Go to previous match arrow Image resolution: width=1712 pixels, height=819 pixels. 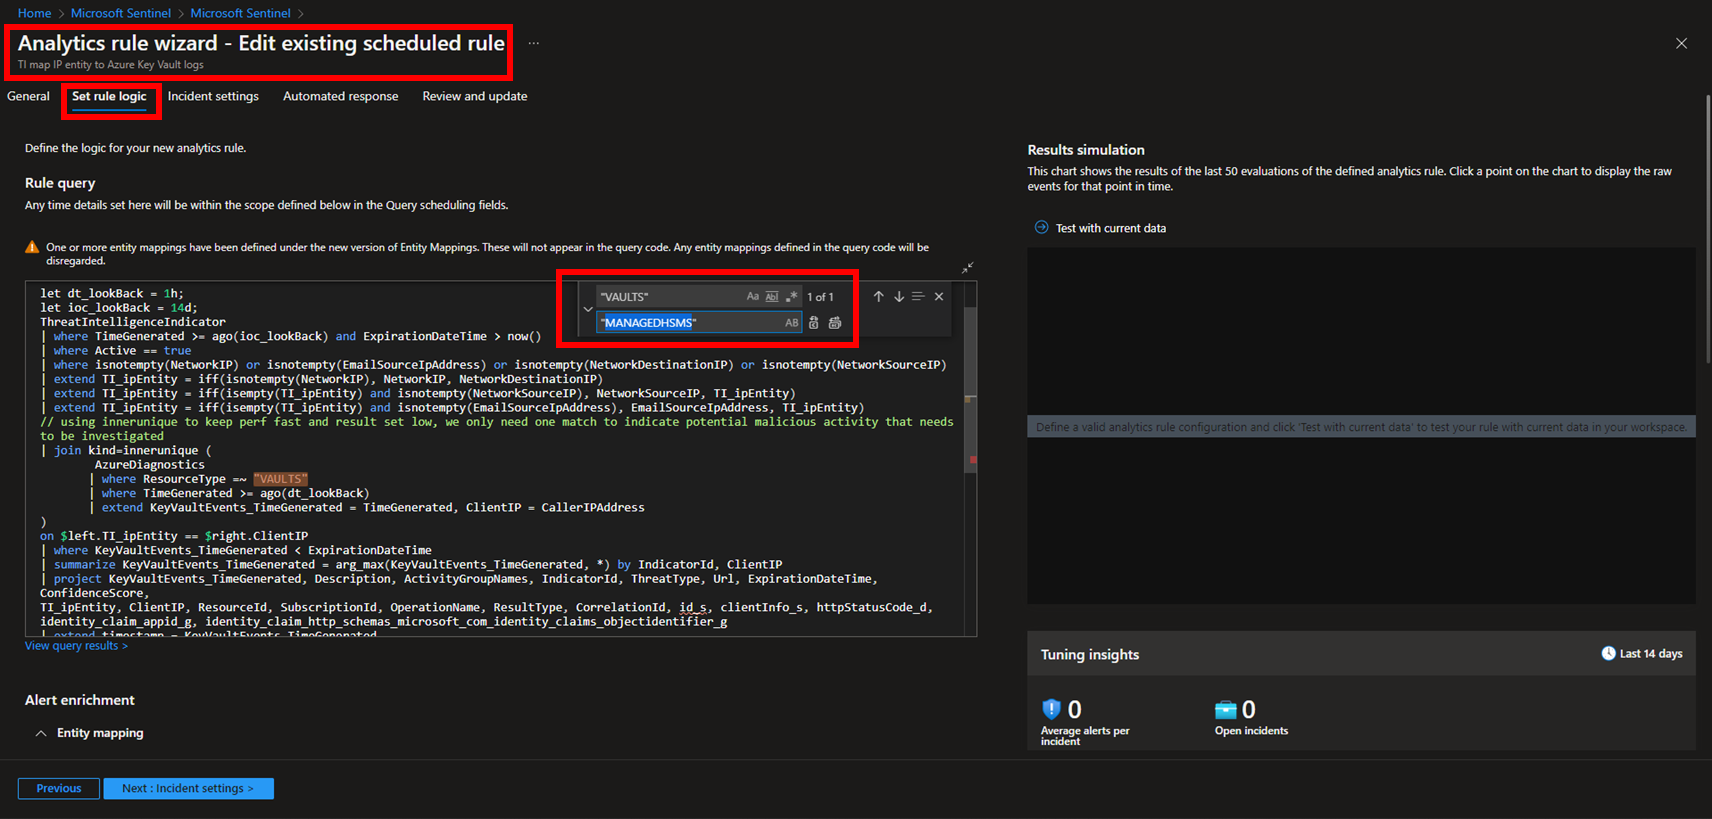[879, 297]
